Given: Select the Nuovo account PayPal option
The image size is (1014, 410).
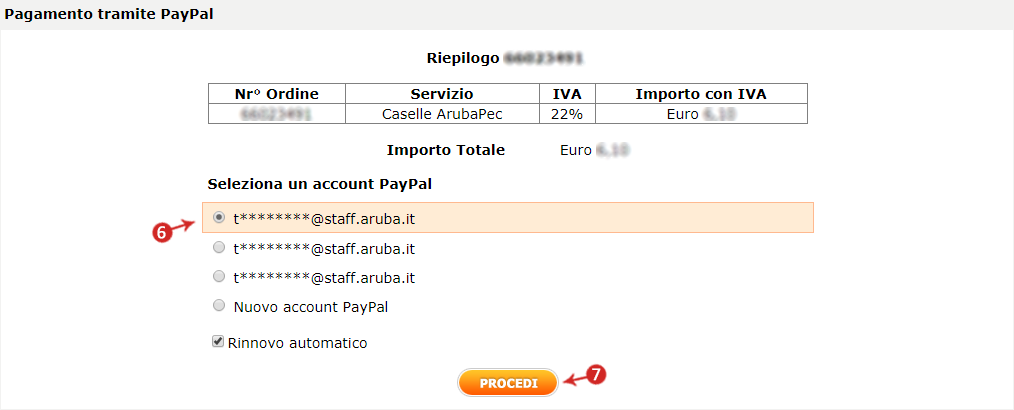Looking at the screenshot, I should pyautogui.click(x=219, y=306).
